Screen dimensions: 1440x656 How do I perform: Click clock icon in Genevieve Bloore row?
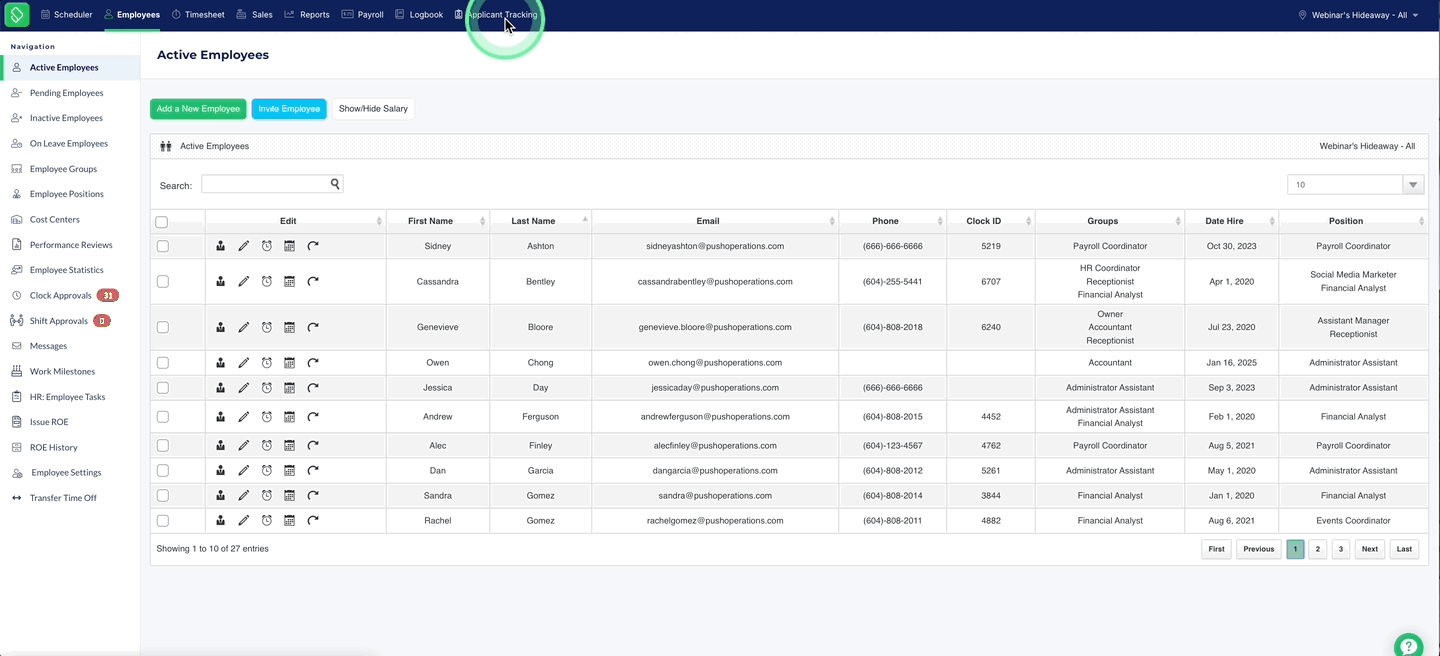click(267, 327)
